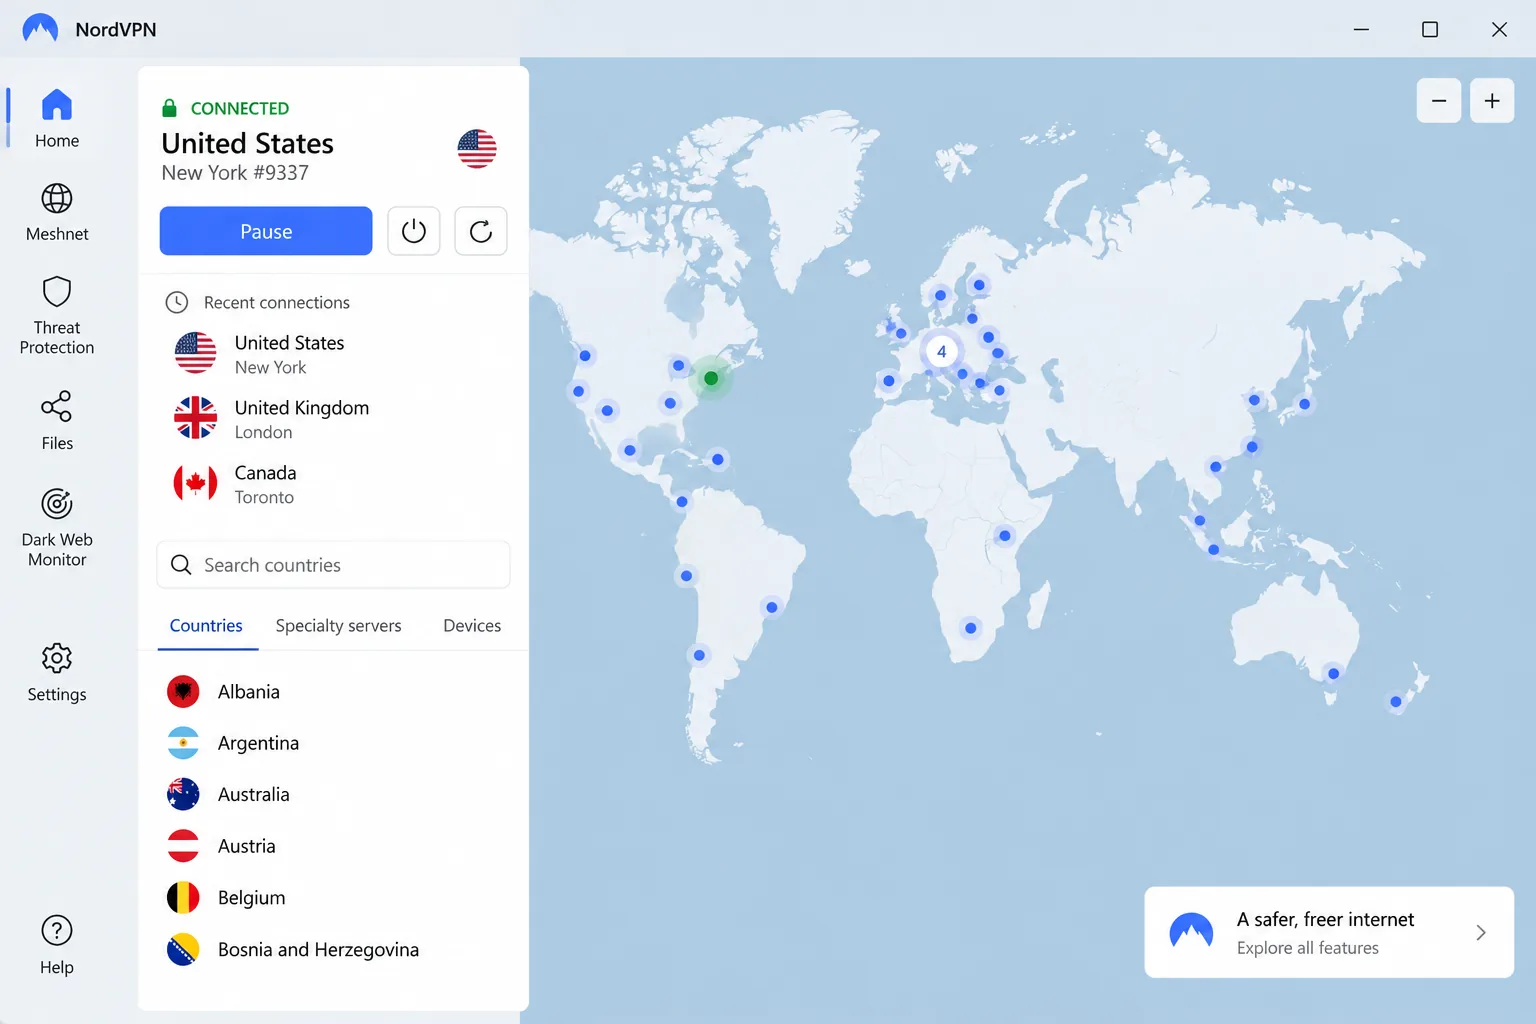Open the Help question mark icon

tap(57, 931)
